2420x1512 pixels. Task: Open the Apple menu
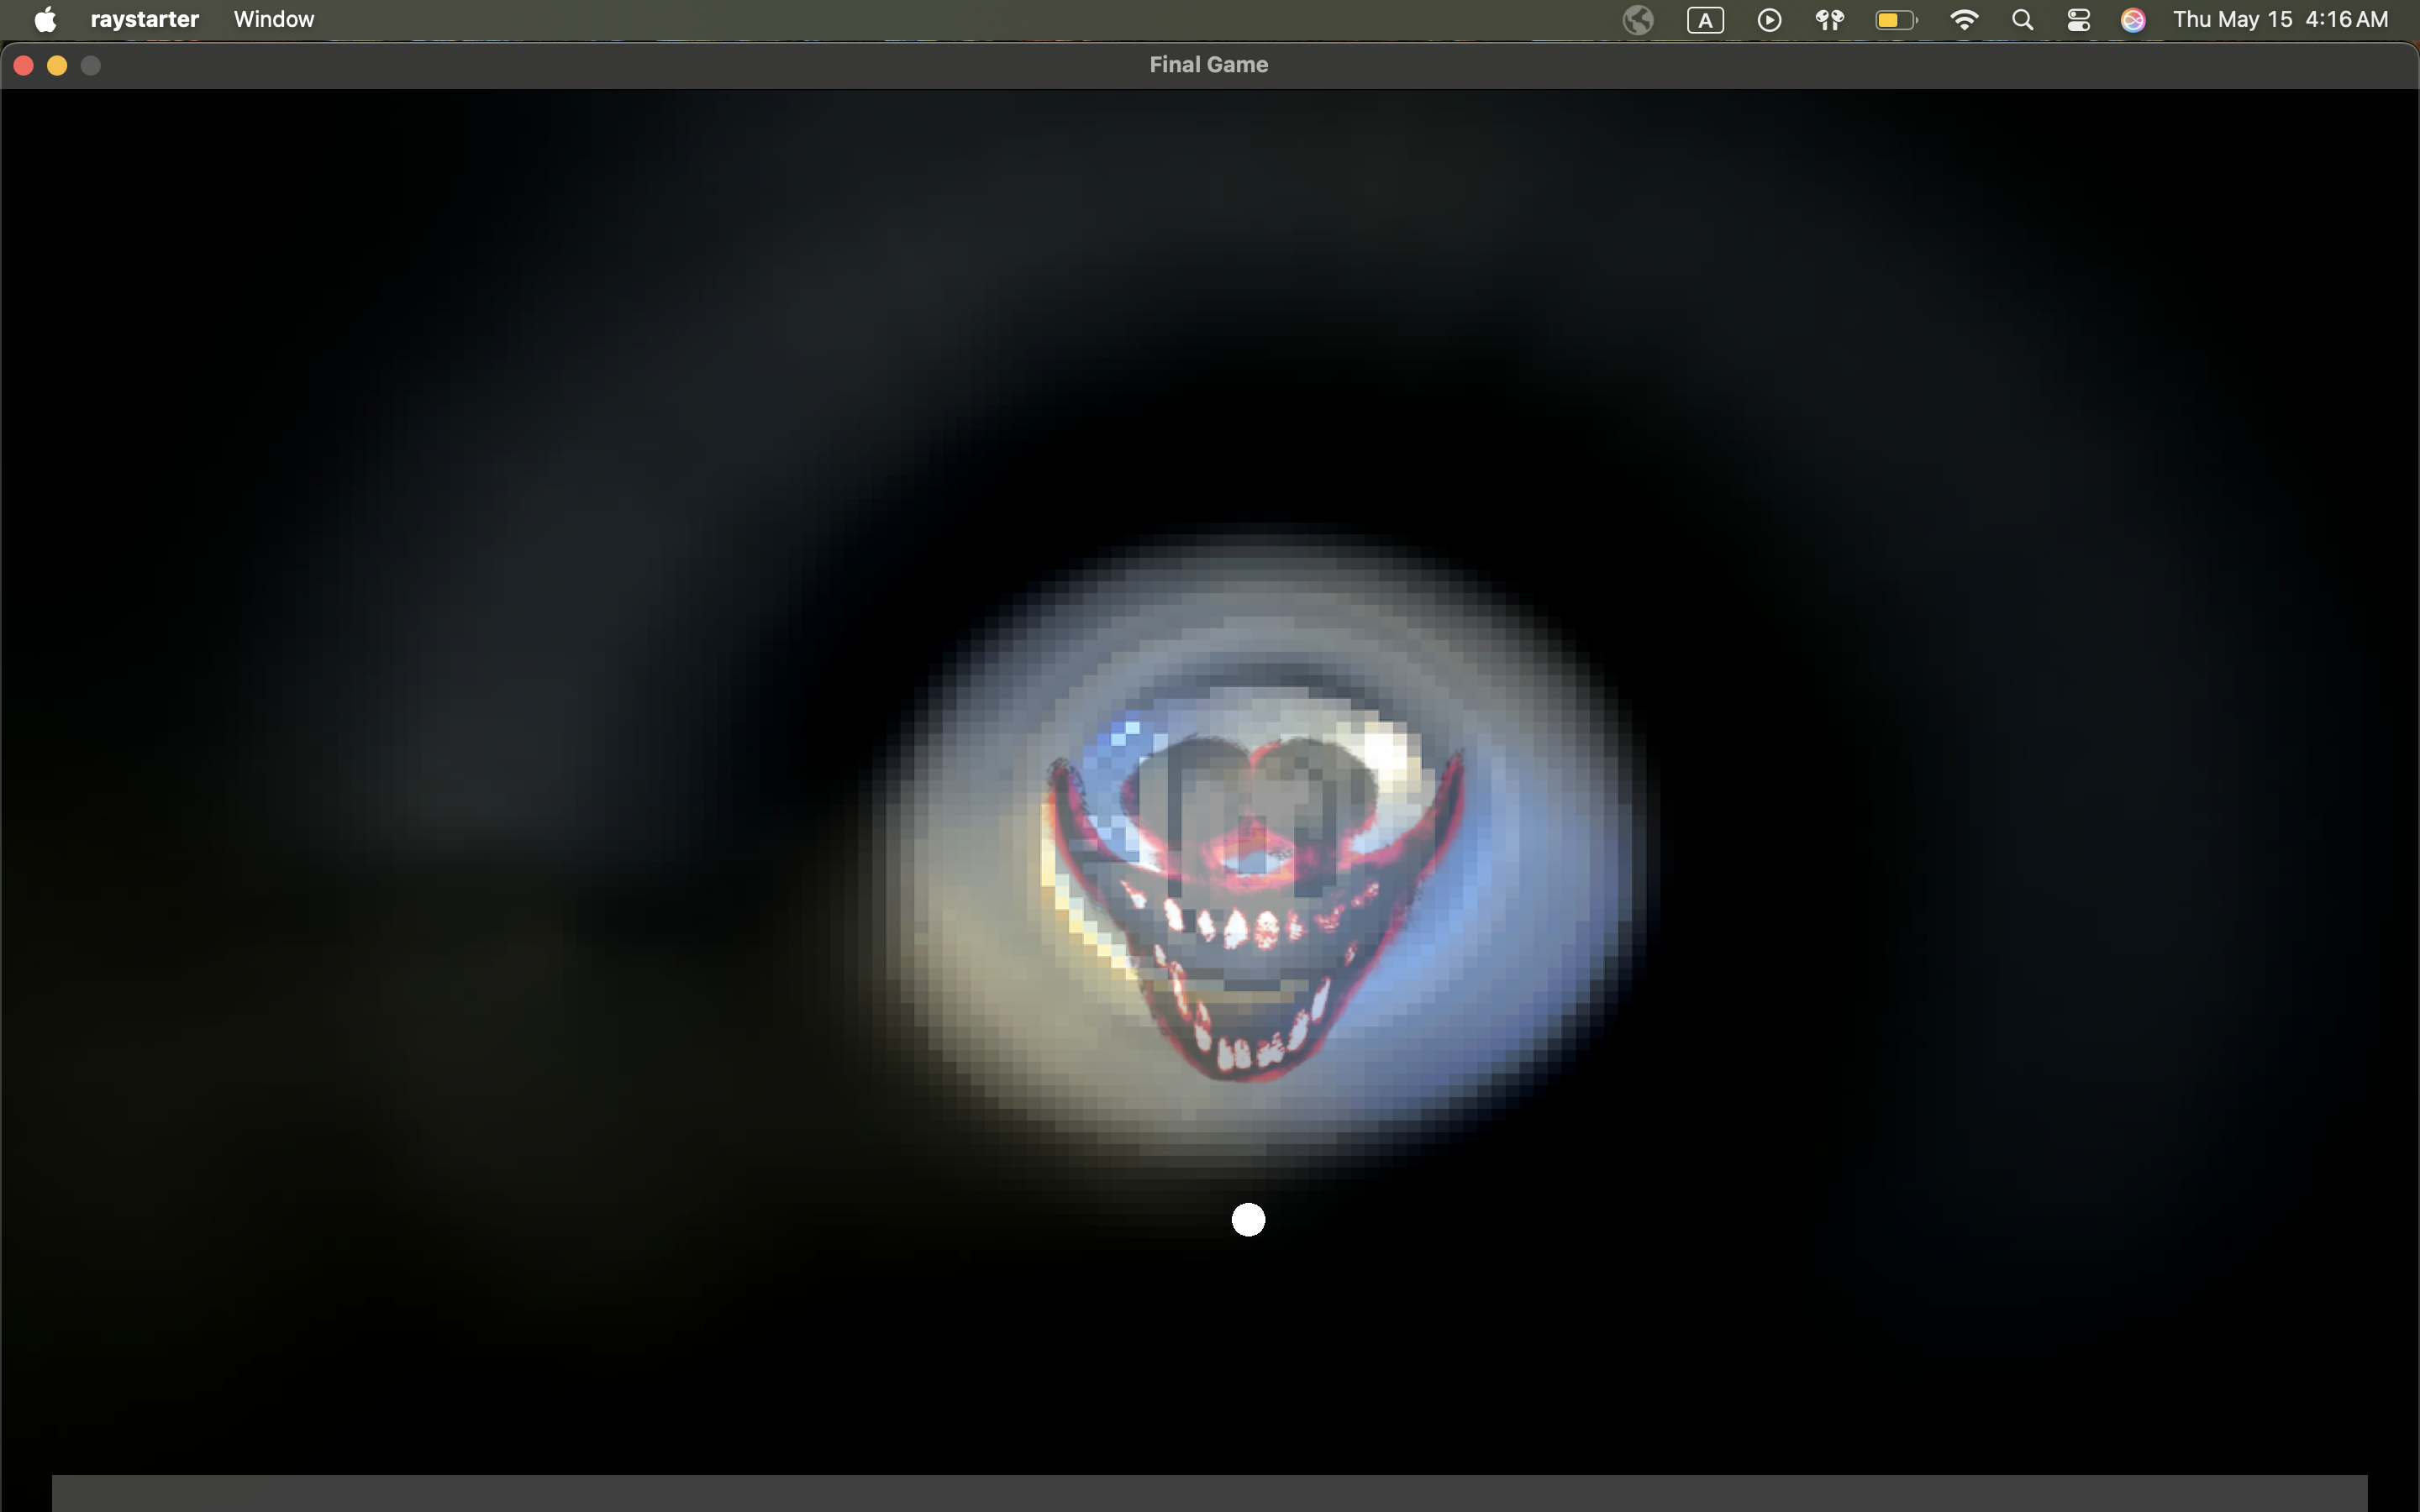coord(45,19)
